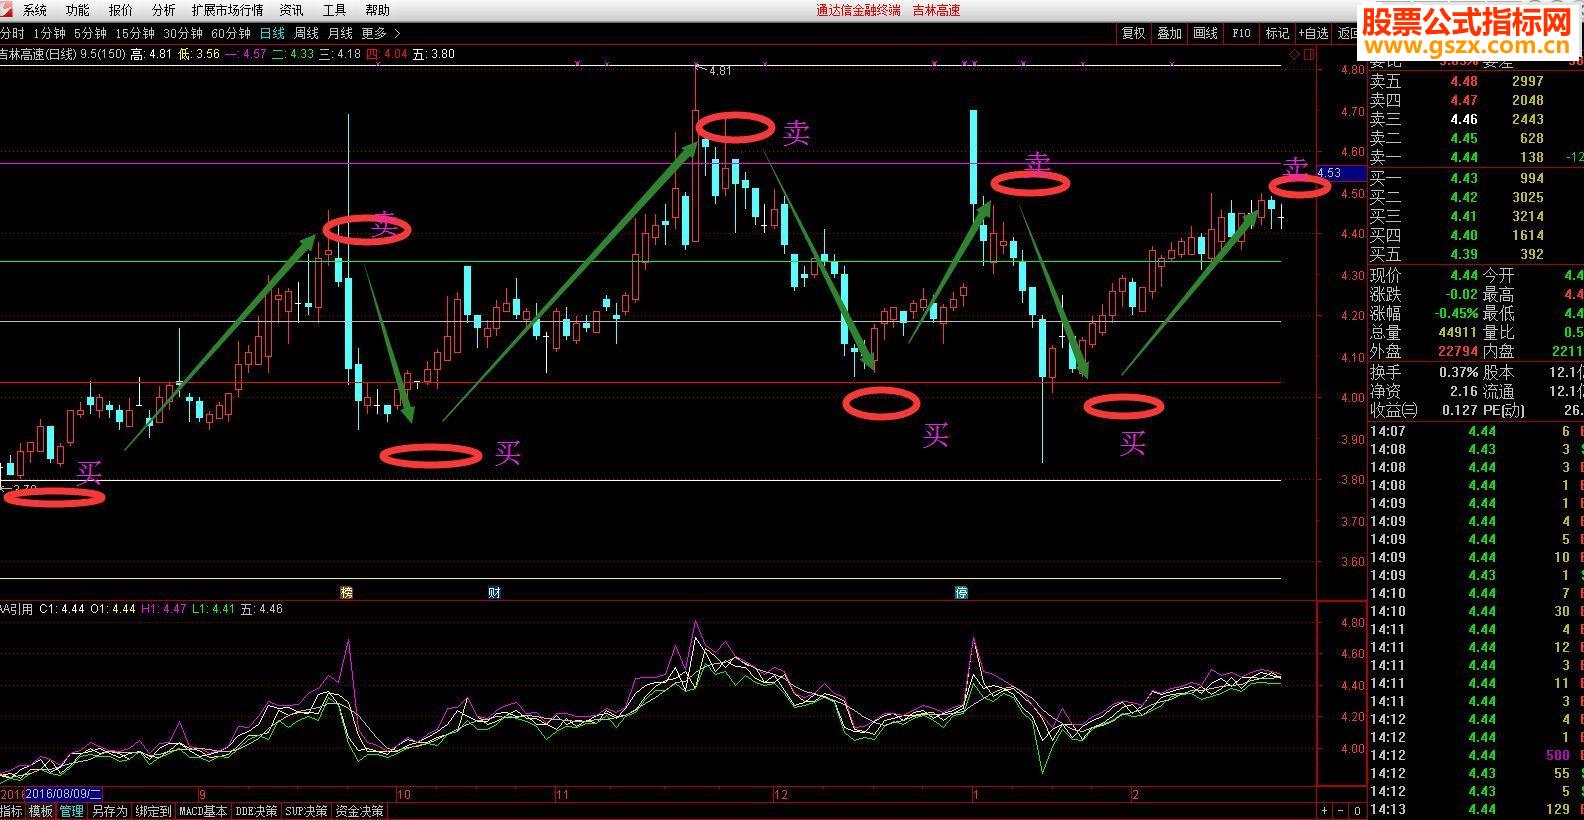
Task: Click the 停 info marker on chart
Action: (961, 592)
